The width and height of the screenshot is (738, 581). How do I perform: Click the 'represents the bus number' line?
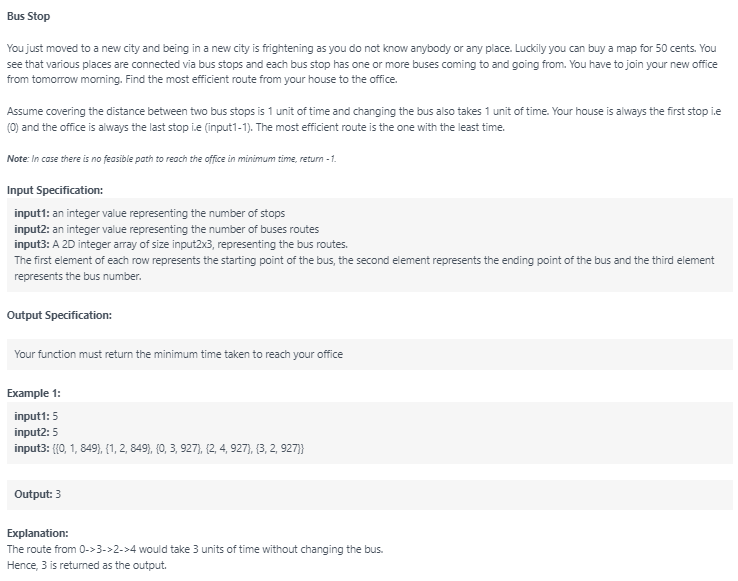point(78,276)
